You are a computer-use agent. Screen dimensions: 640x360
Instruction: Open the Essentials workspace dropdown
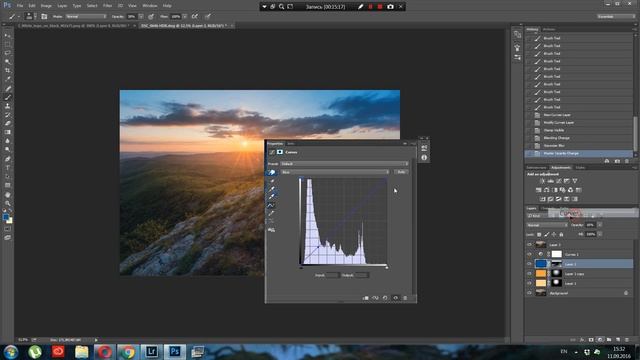[x=616, y=16]
